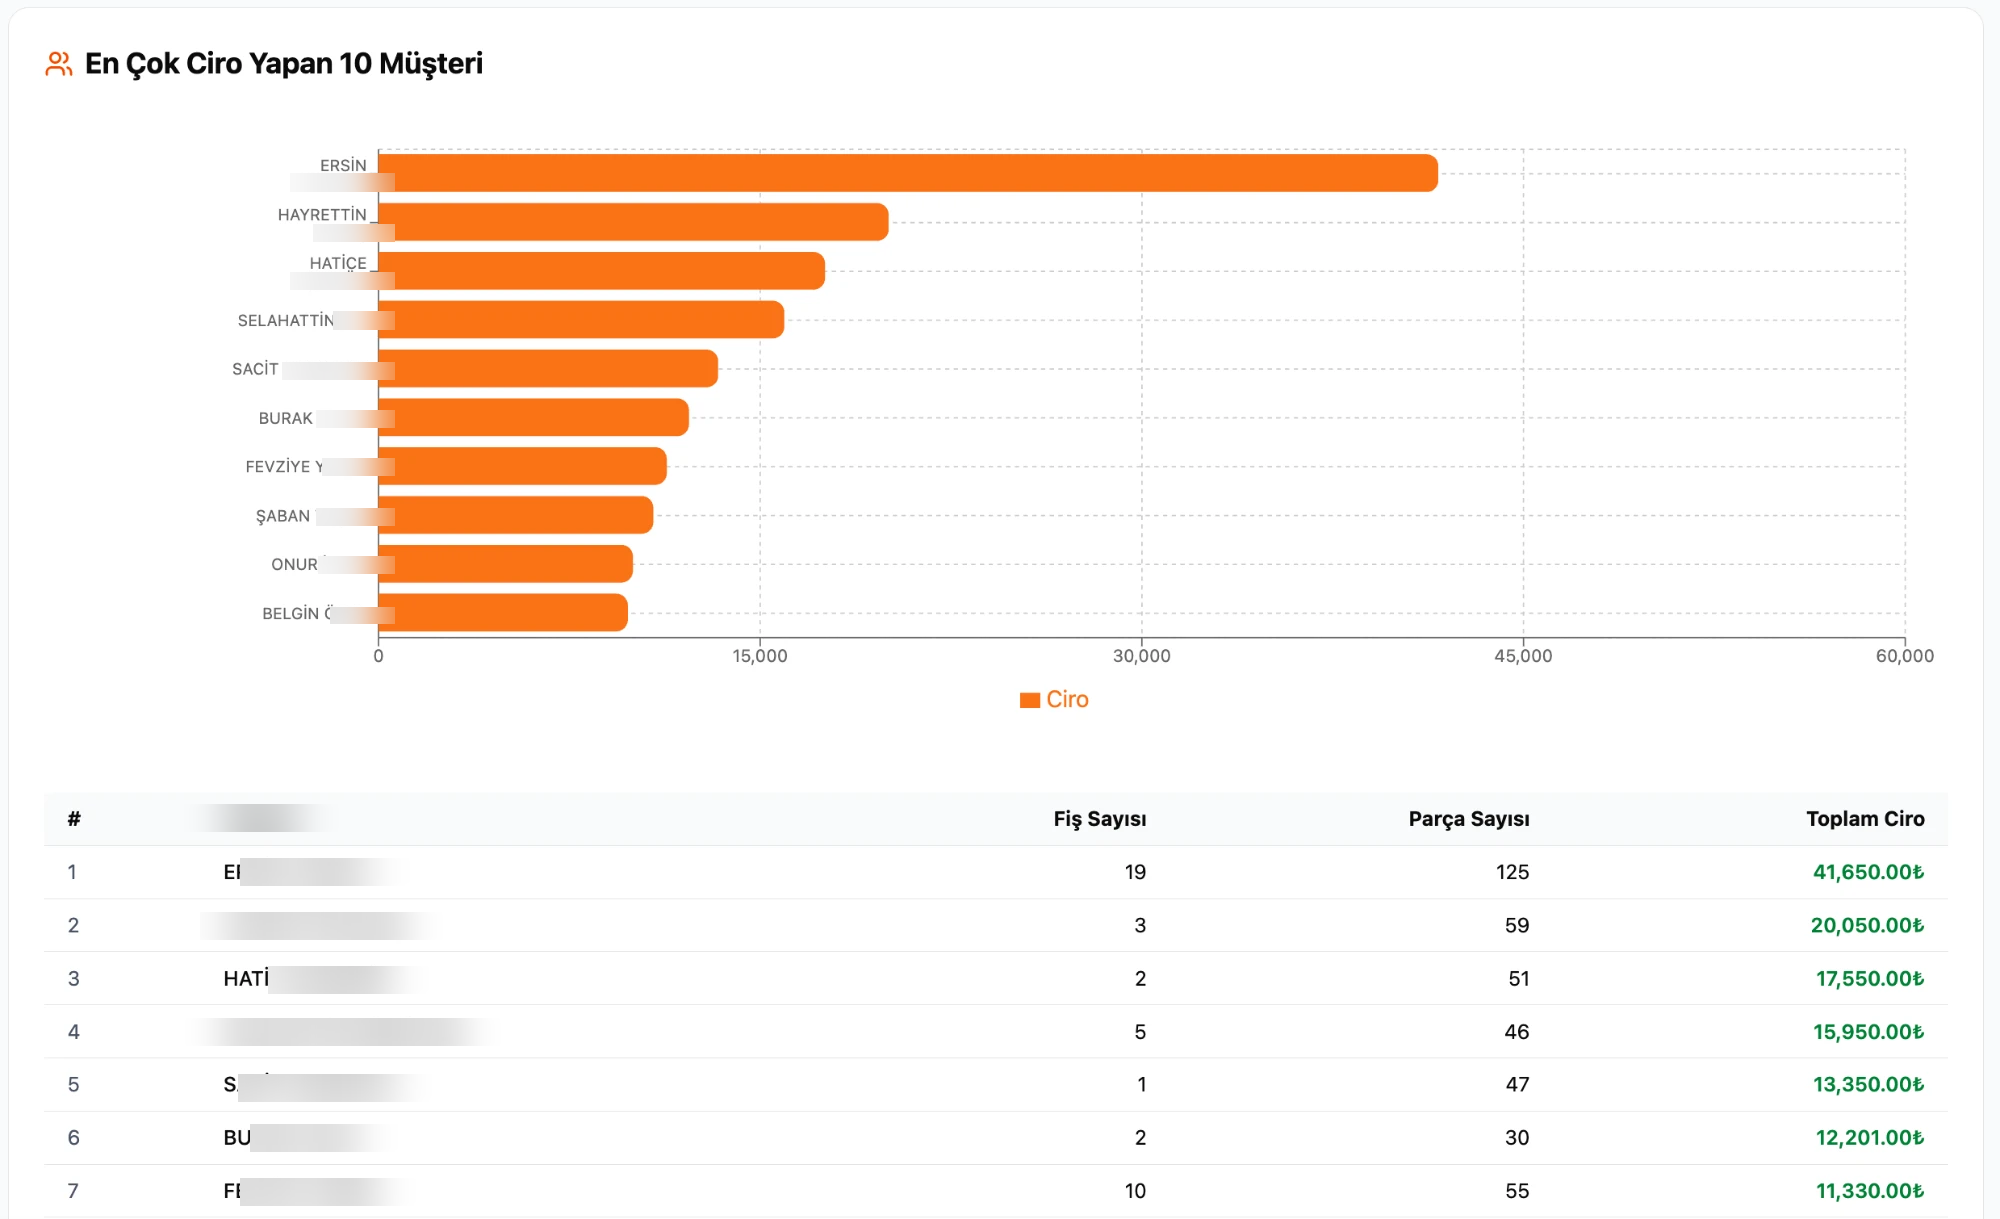
Task: Click the 17,550.00₺ total value
Action: click(x=1870, y=978)
